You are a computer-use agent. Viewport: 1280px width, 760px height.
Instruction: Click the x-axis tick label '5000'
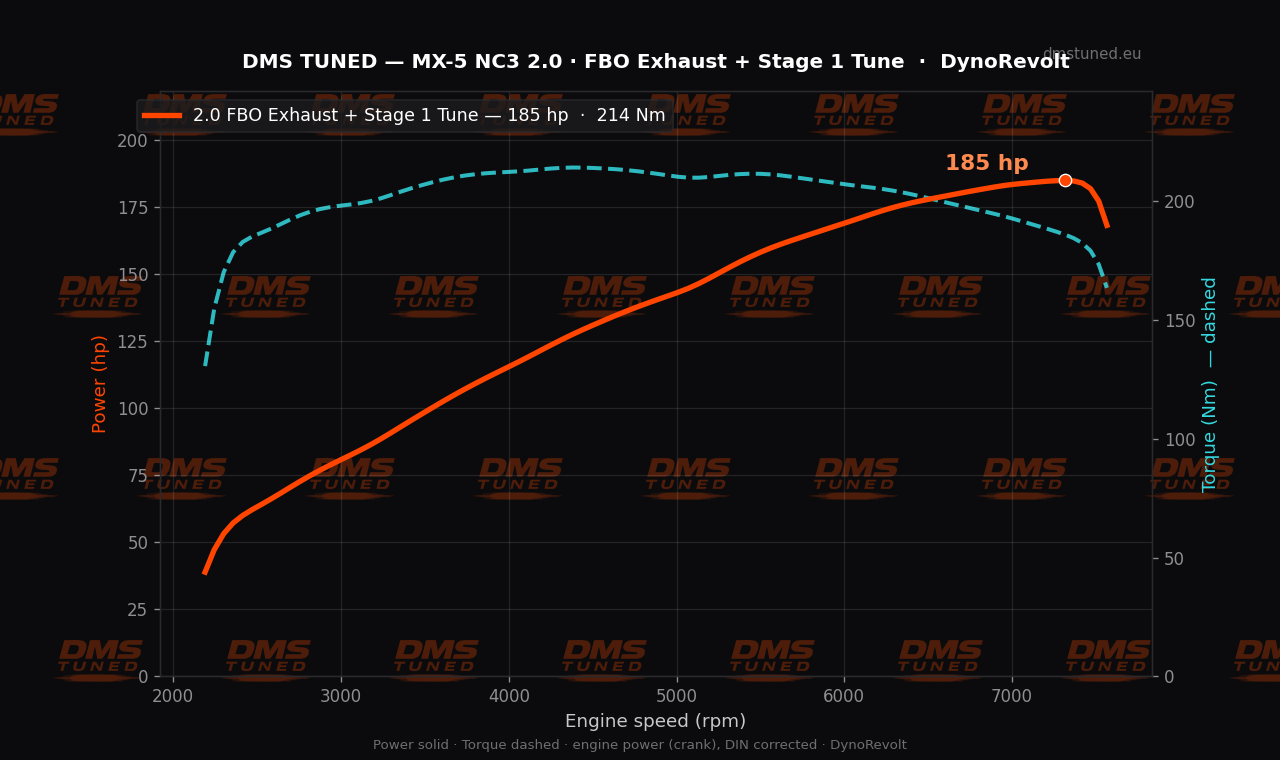click(677, 695)
